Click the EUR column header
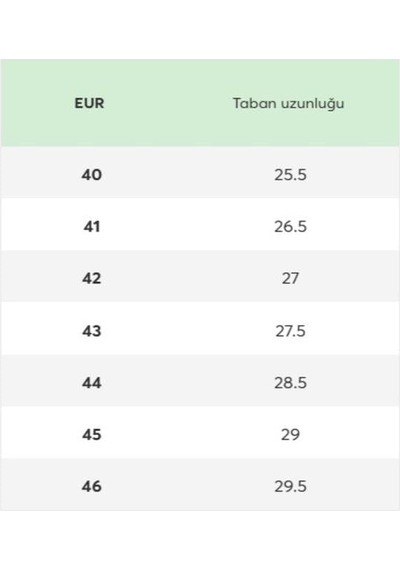Viewport: 400px width, 570px height. point(89,103)
